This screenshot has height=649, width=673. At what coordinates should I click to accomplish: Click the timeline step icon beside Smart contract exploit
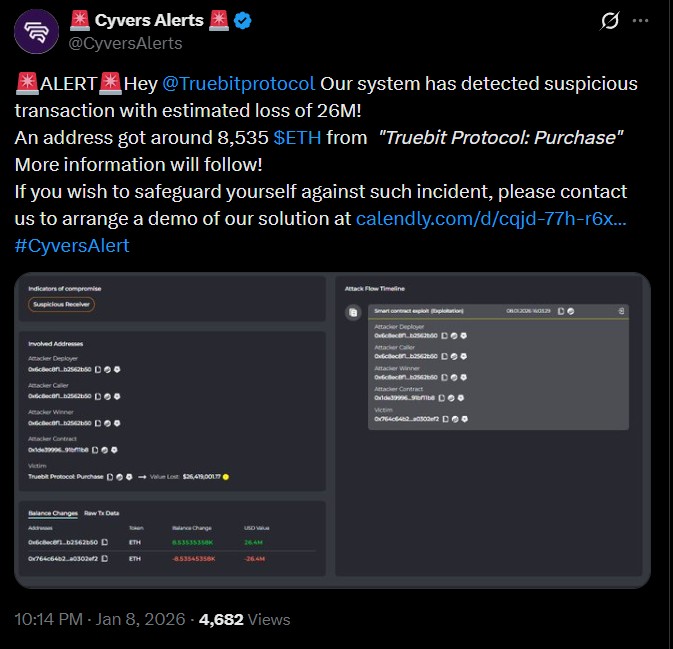(x=352, y=312)
